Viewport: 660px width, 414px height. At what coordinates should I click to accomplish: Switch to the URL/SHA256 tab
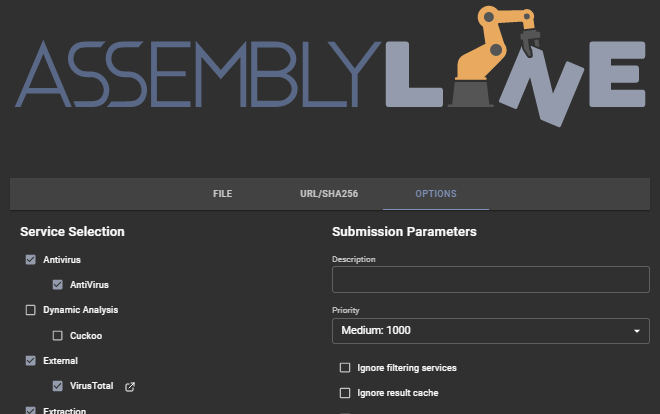tap(329, 194)
